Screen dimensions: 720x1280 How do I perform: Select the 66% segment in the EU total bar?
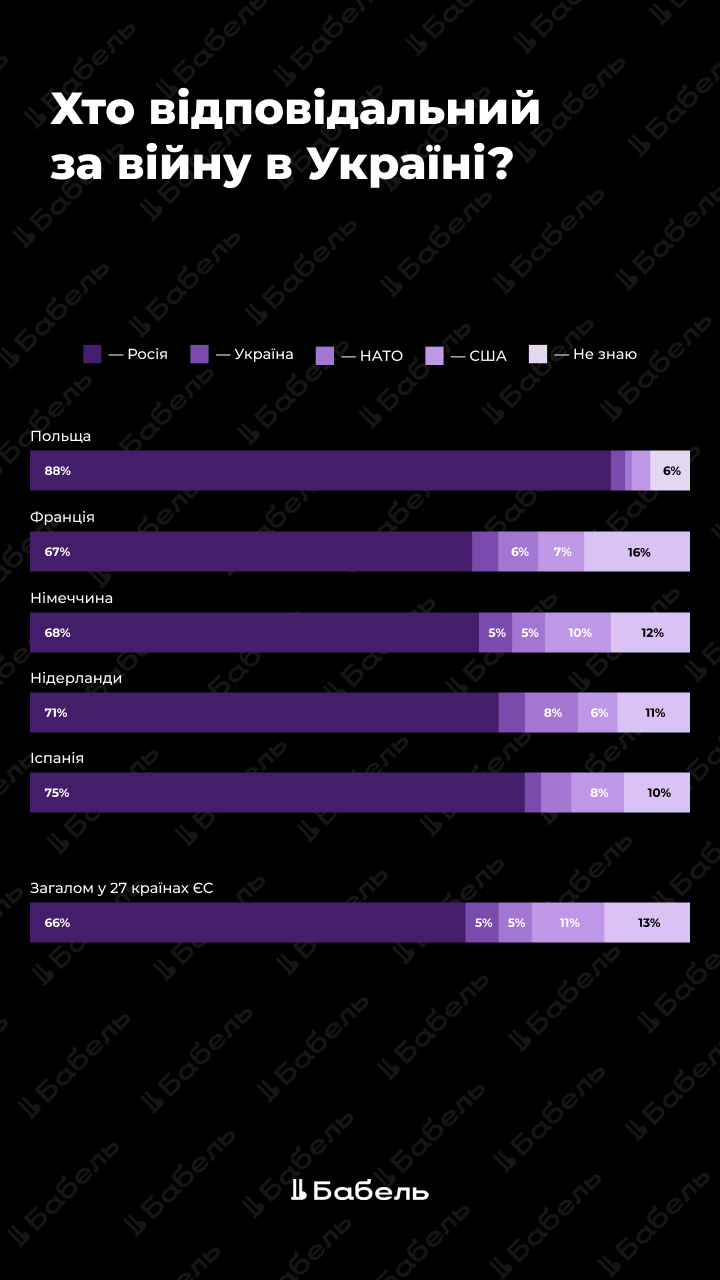[x=247, y=922]
